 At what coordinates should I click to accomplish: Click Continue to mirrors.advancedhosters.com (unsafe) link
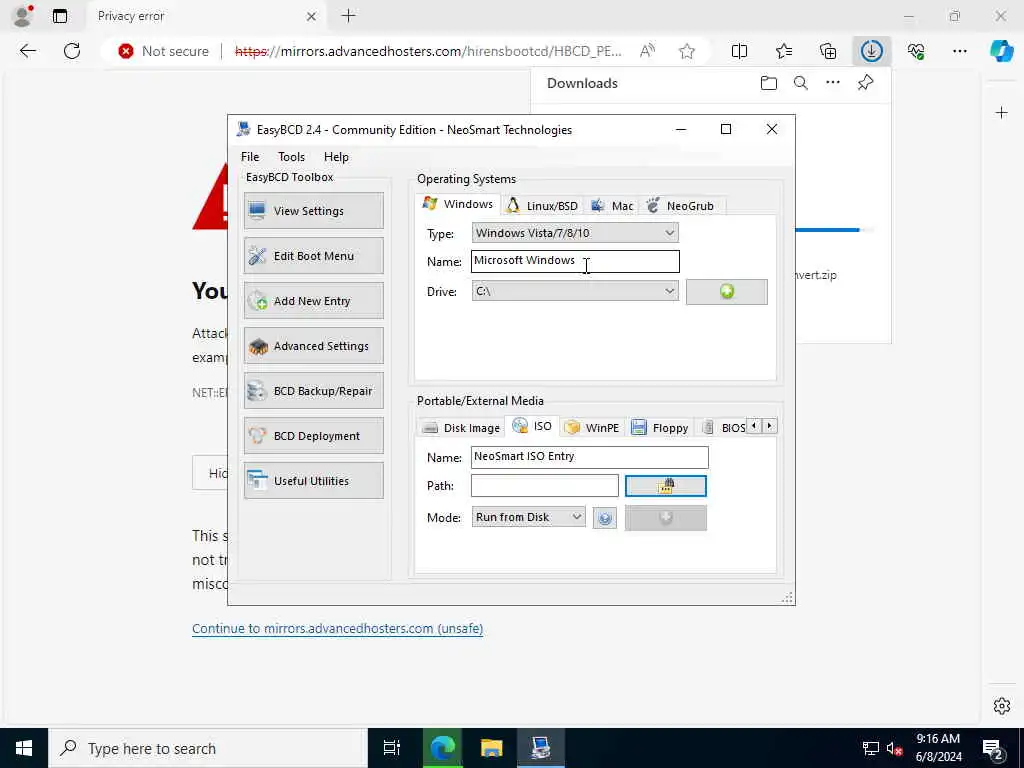(x=338, y=628)
